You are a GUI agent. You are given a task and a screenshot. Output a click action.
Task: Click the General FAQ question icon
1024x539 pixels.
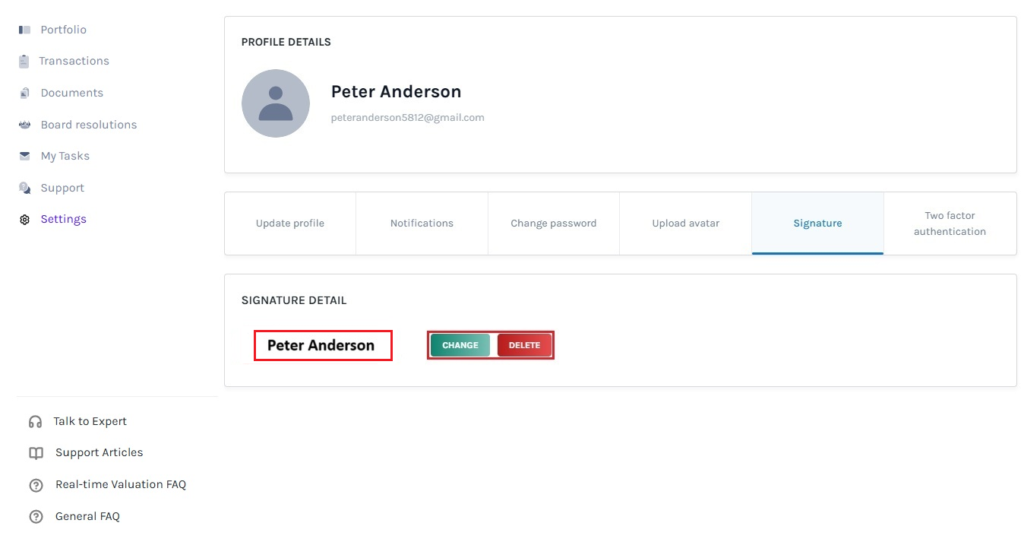click(36, 517)
